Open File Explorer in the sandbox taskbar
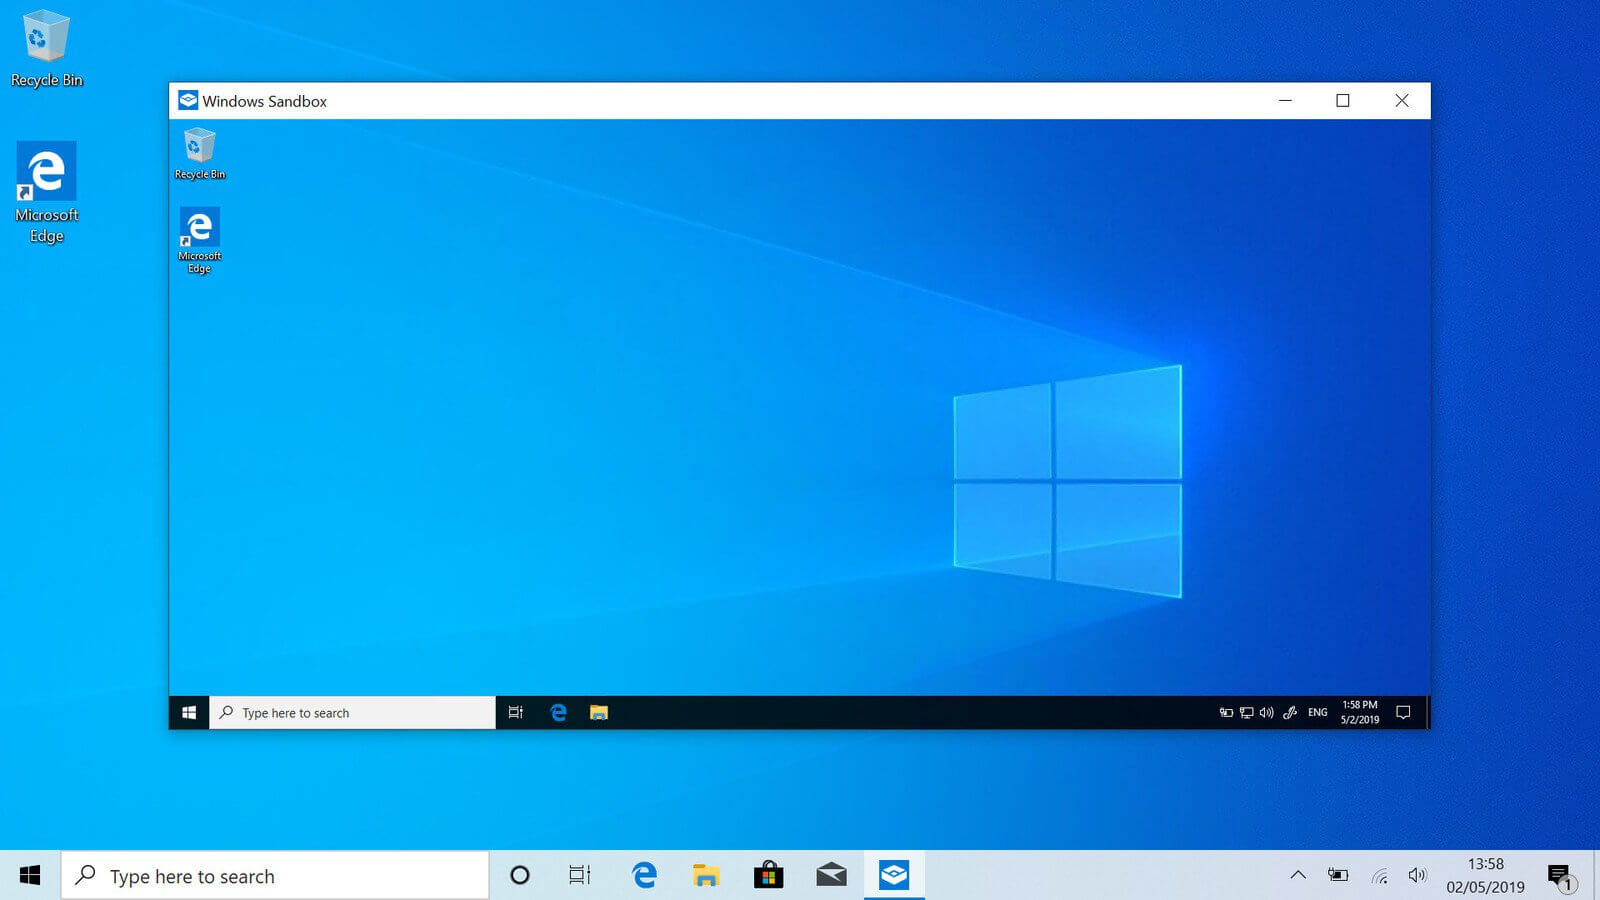 [599, 712]
